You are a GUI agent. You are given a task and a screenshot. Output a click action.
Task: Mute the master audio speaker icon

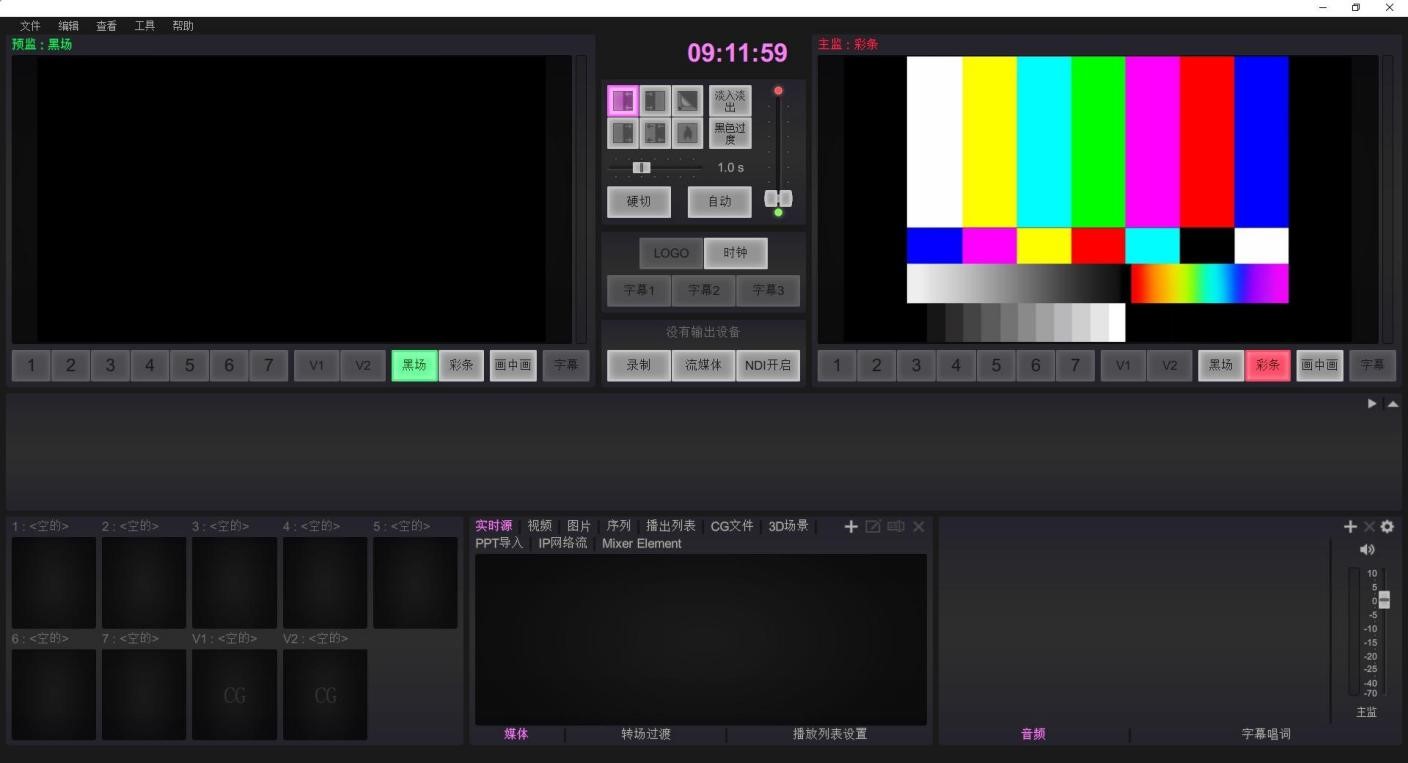point(1367,549)
